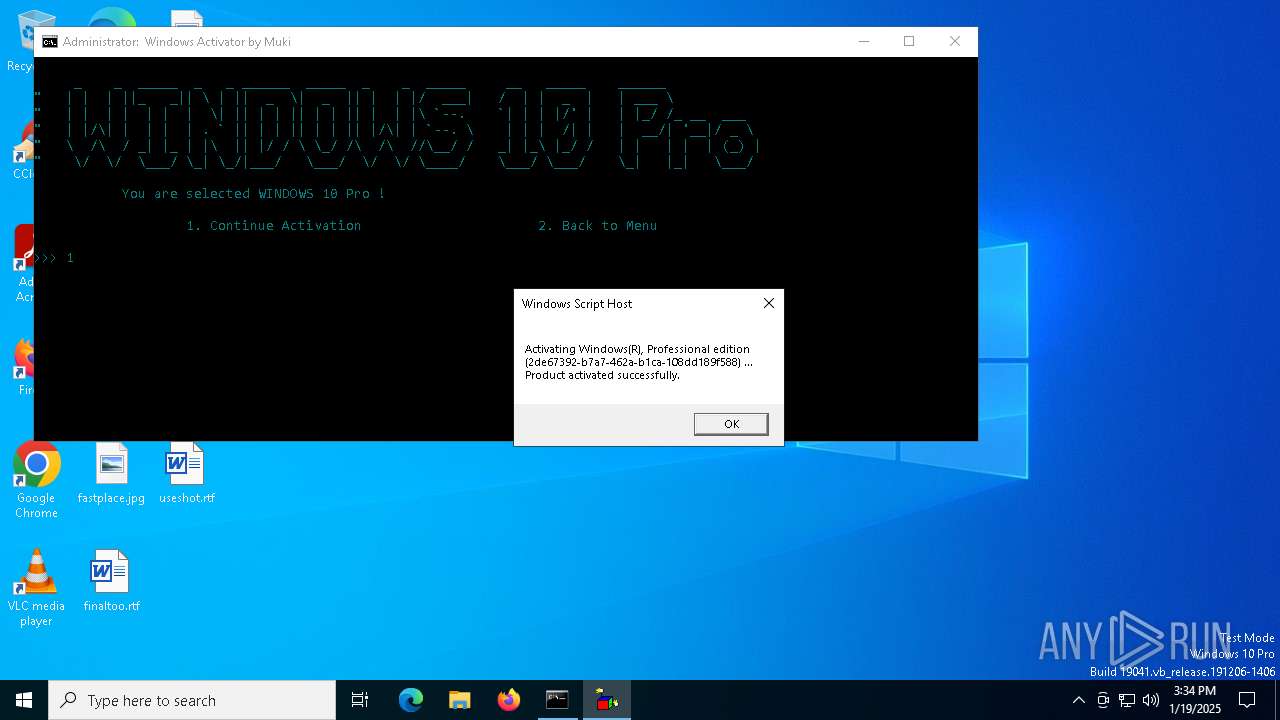Launch Microsoft Edge from the taskbar
The image size is (1280, 720).
[411, 700]
